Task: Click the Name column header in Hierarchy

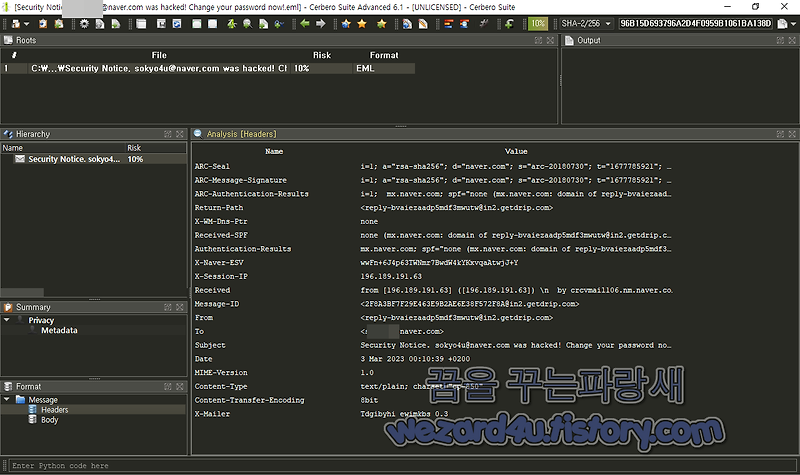Action: [x=63, y=148]
